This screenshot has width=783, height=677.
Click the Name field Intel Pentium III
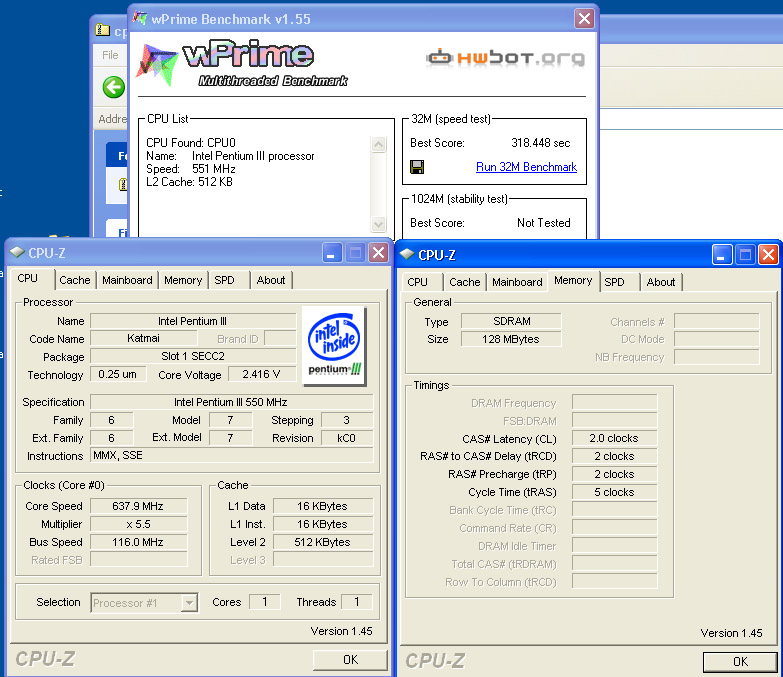[x=193, y=321]
